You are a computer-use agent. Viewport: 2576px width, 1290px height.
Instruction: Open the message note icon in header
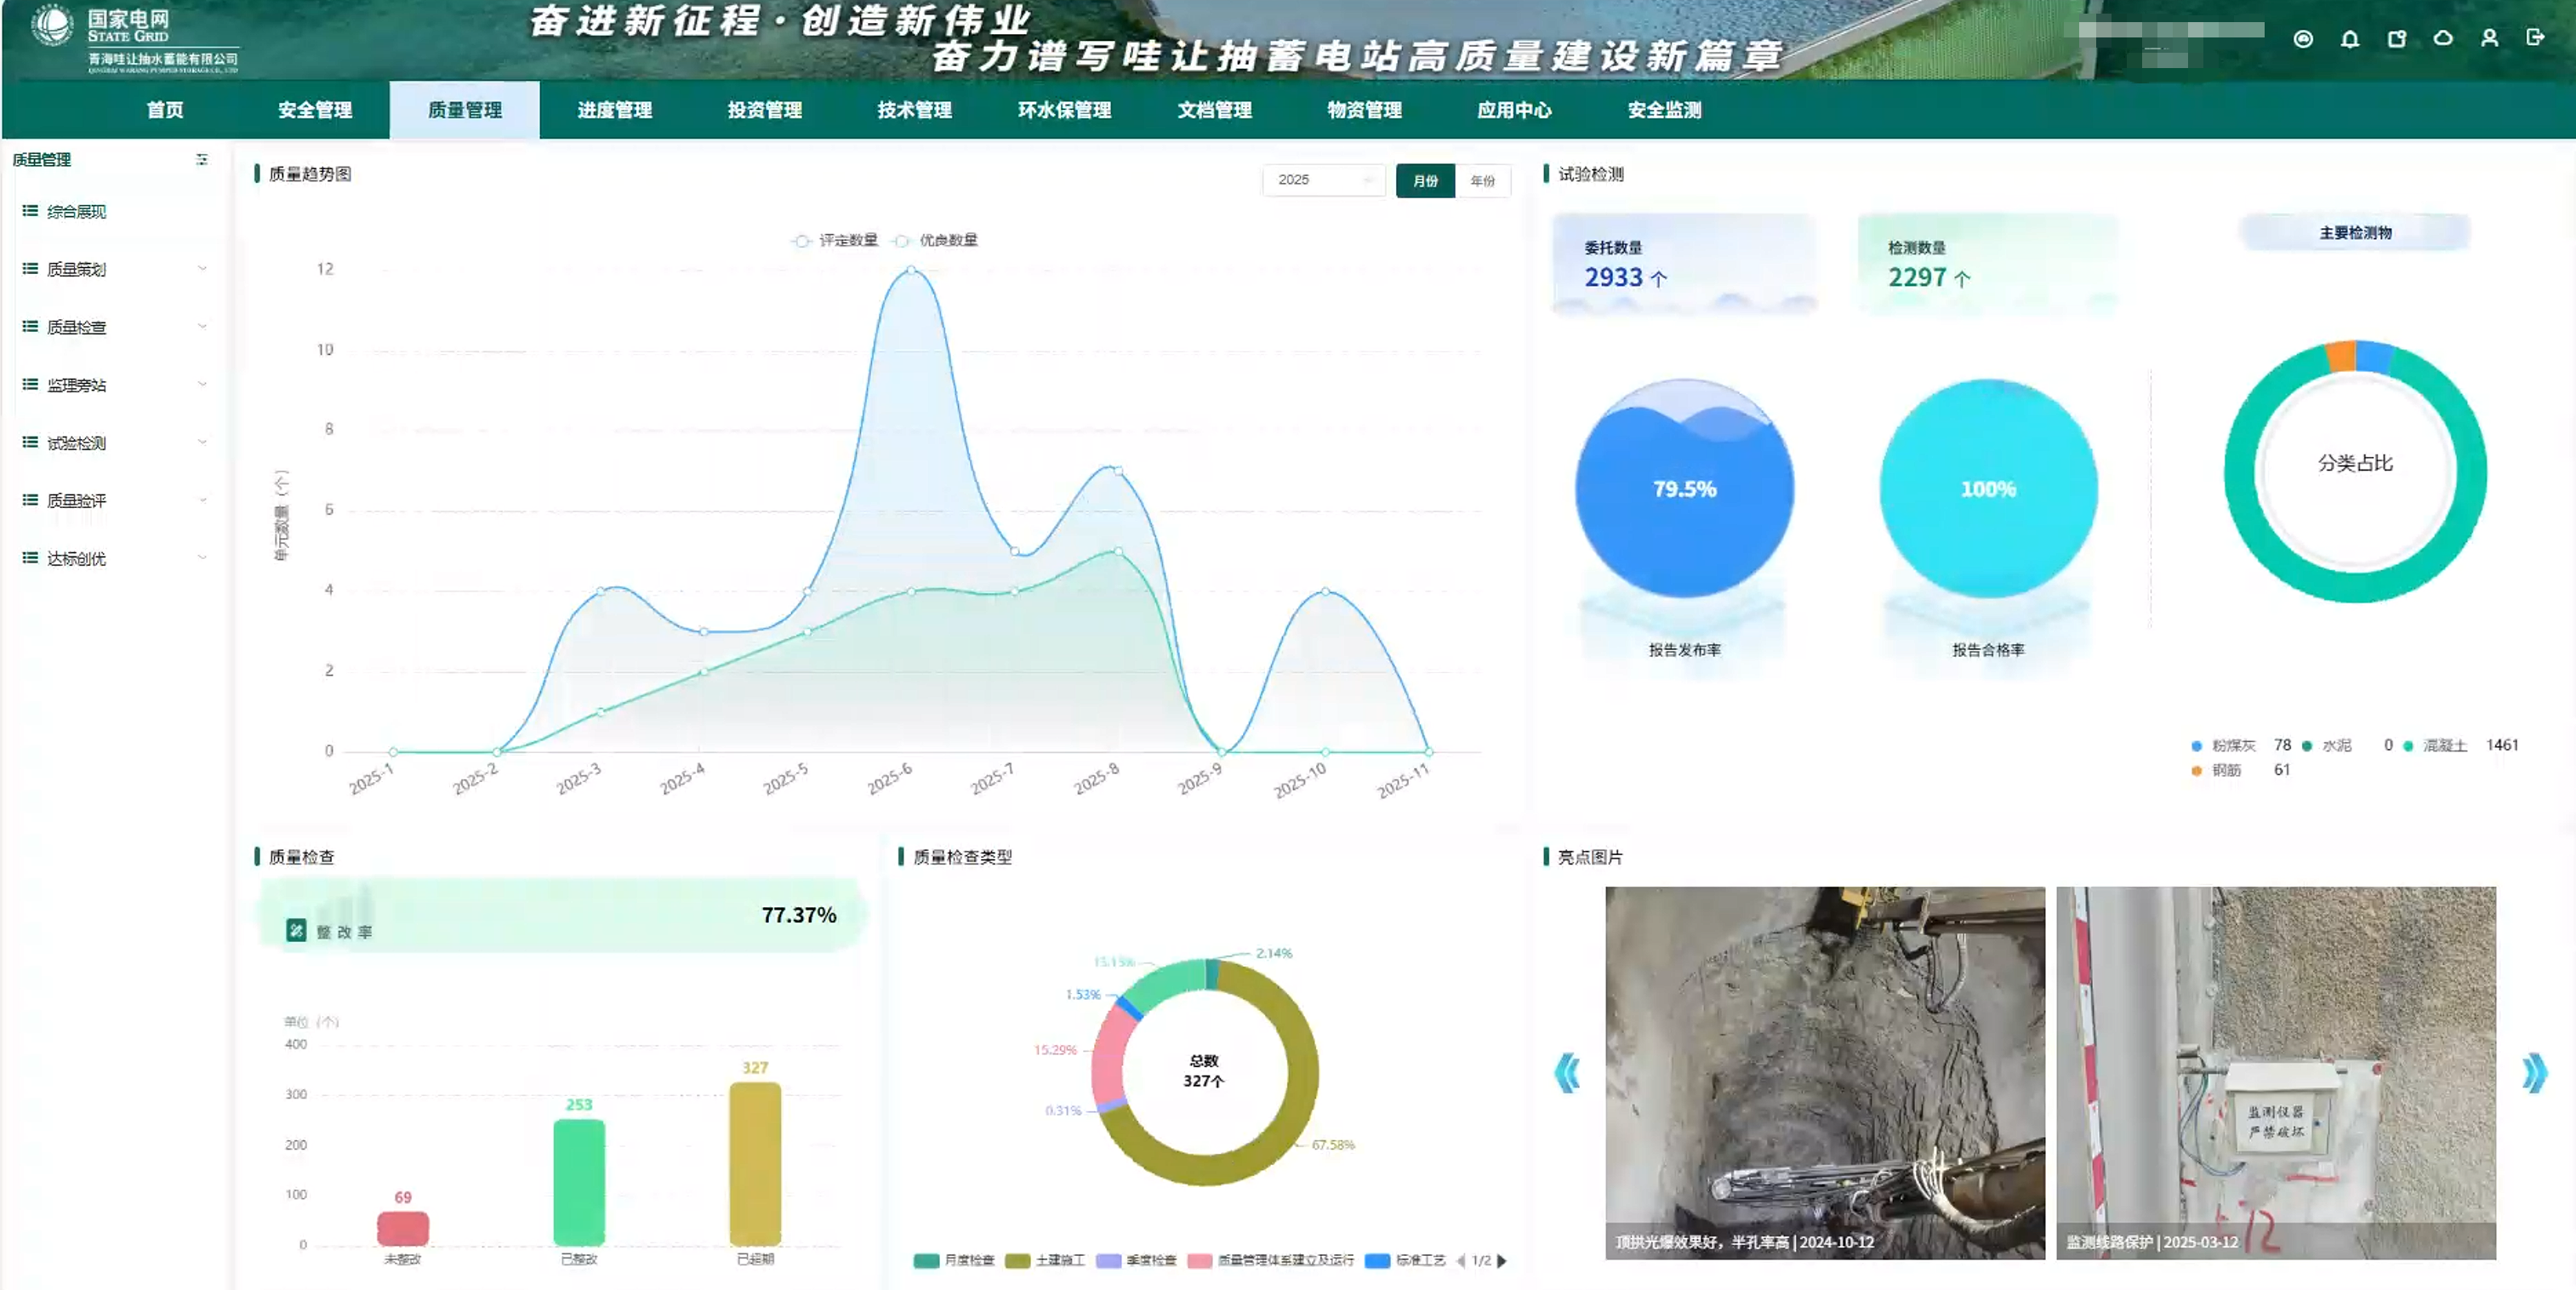click(x=2396, y=39)
